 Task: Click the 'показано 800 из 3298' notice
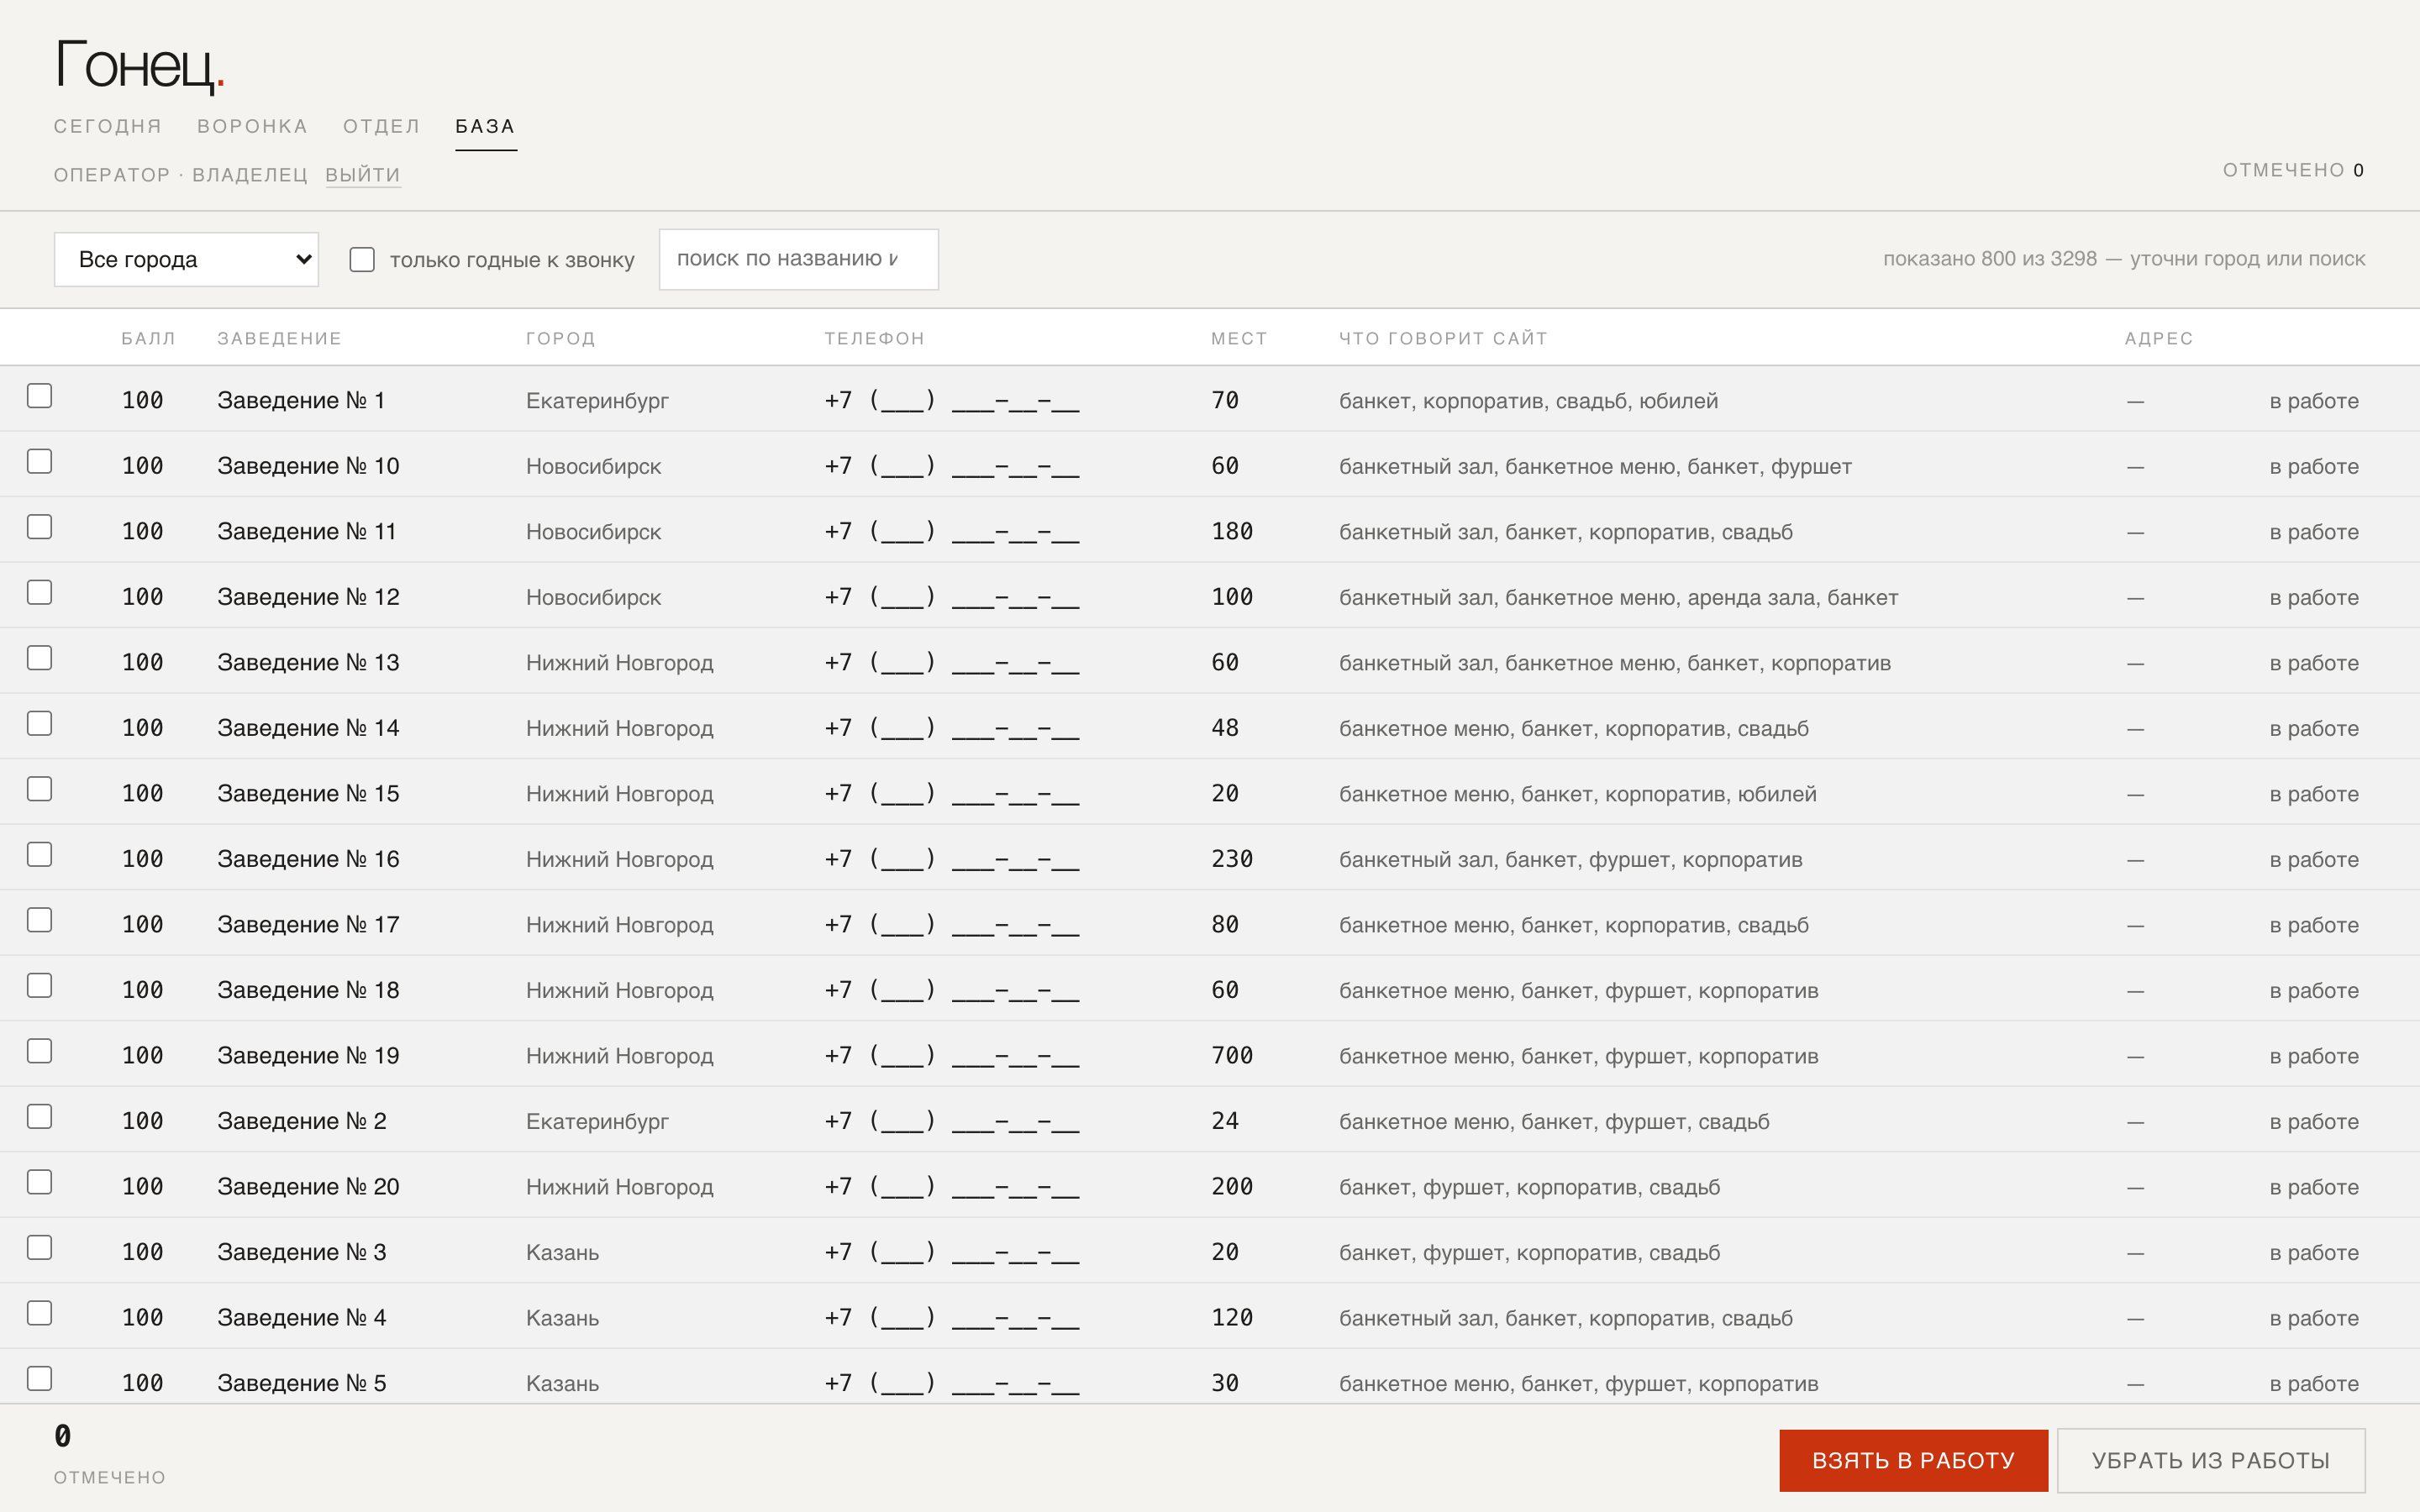(2124, 259)
